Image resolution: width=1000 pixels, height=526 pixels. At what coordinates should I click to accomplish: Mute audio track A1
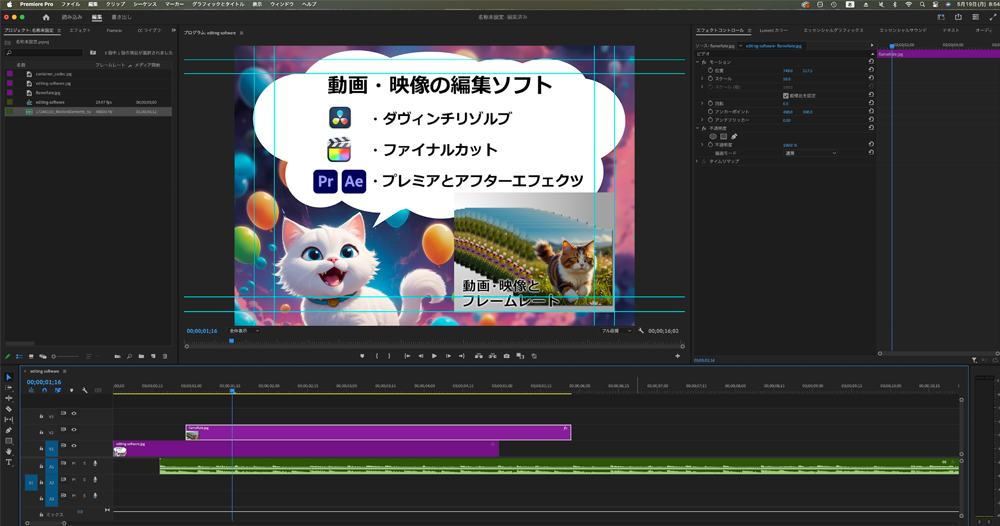pyautogui.click(x=73, y=464)
